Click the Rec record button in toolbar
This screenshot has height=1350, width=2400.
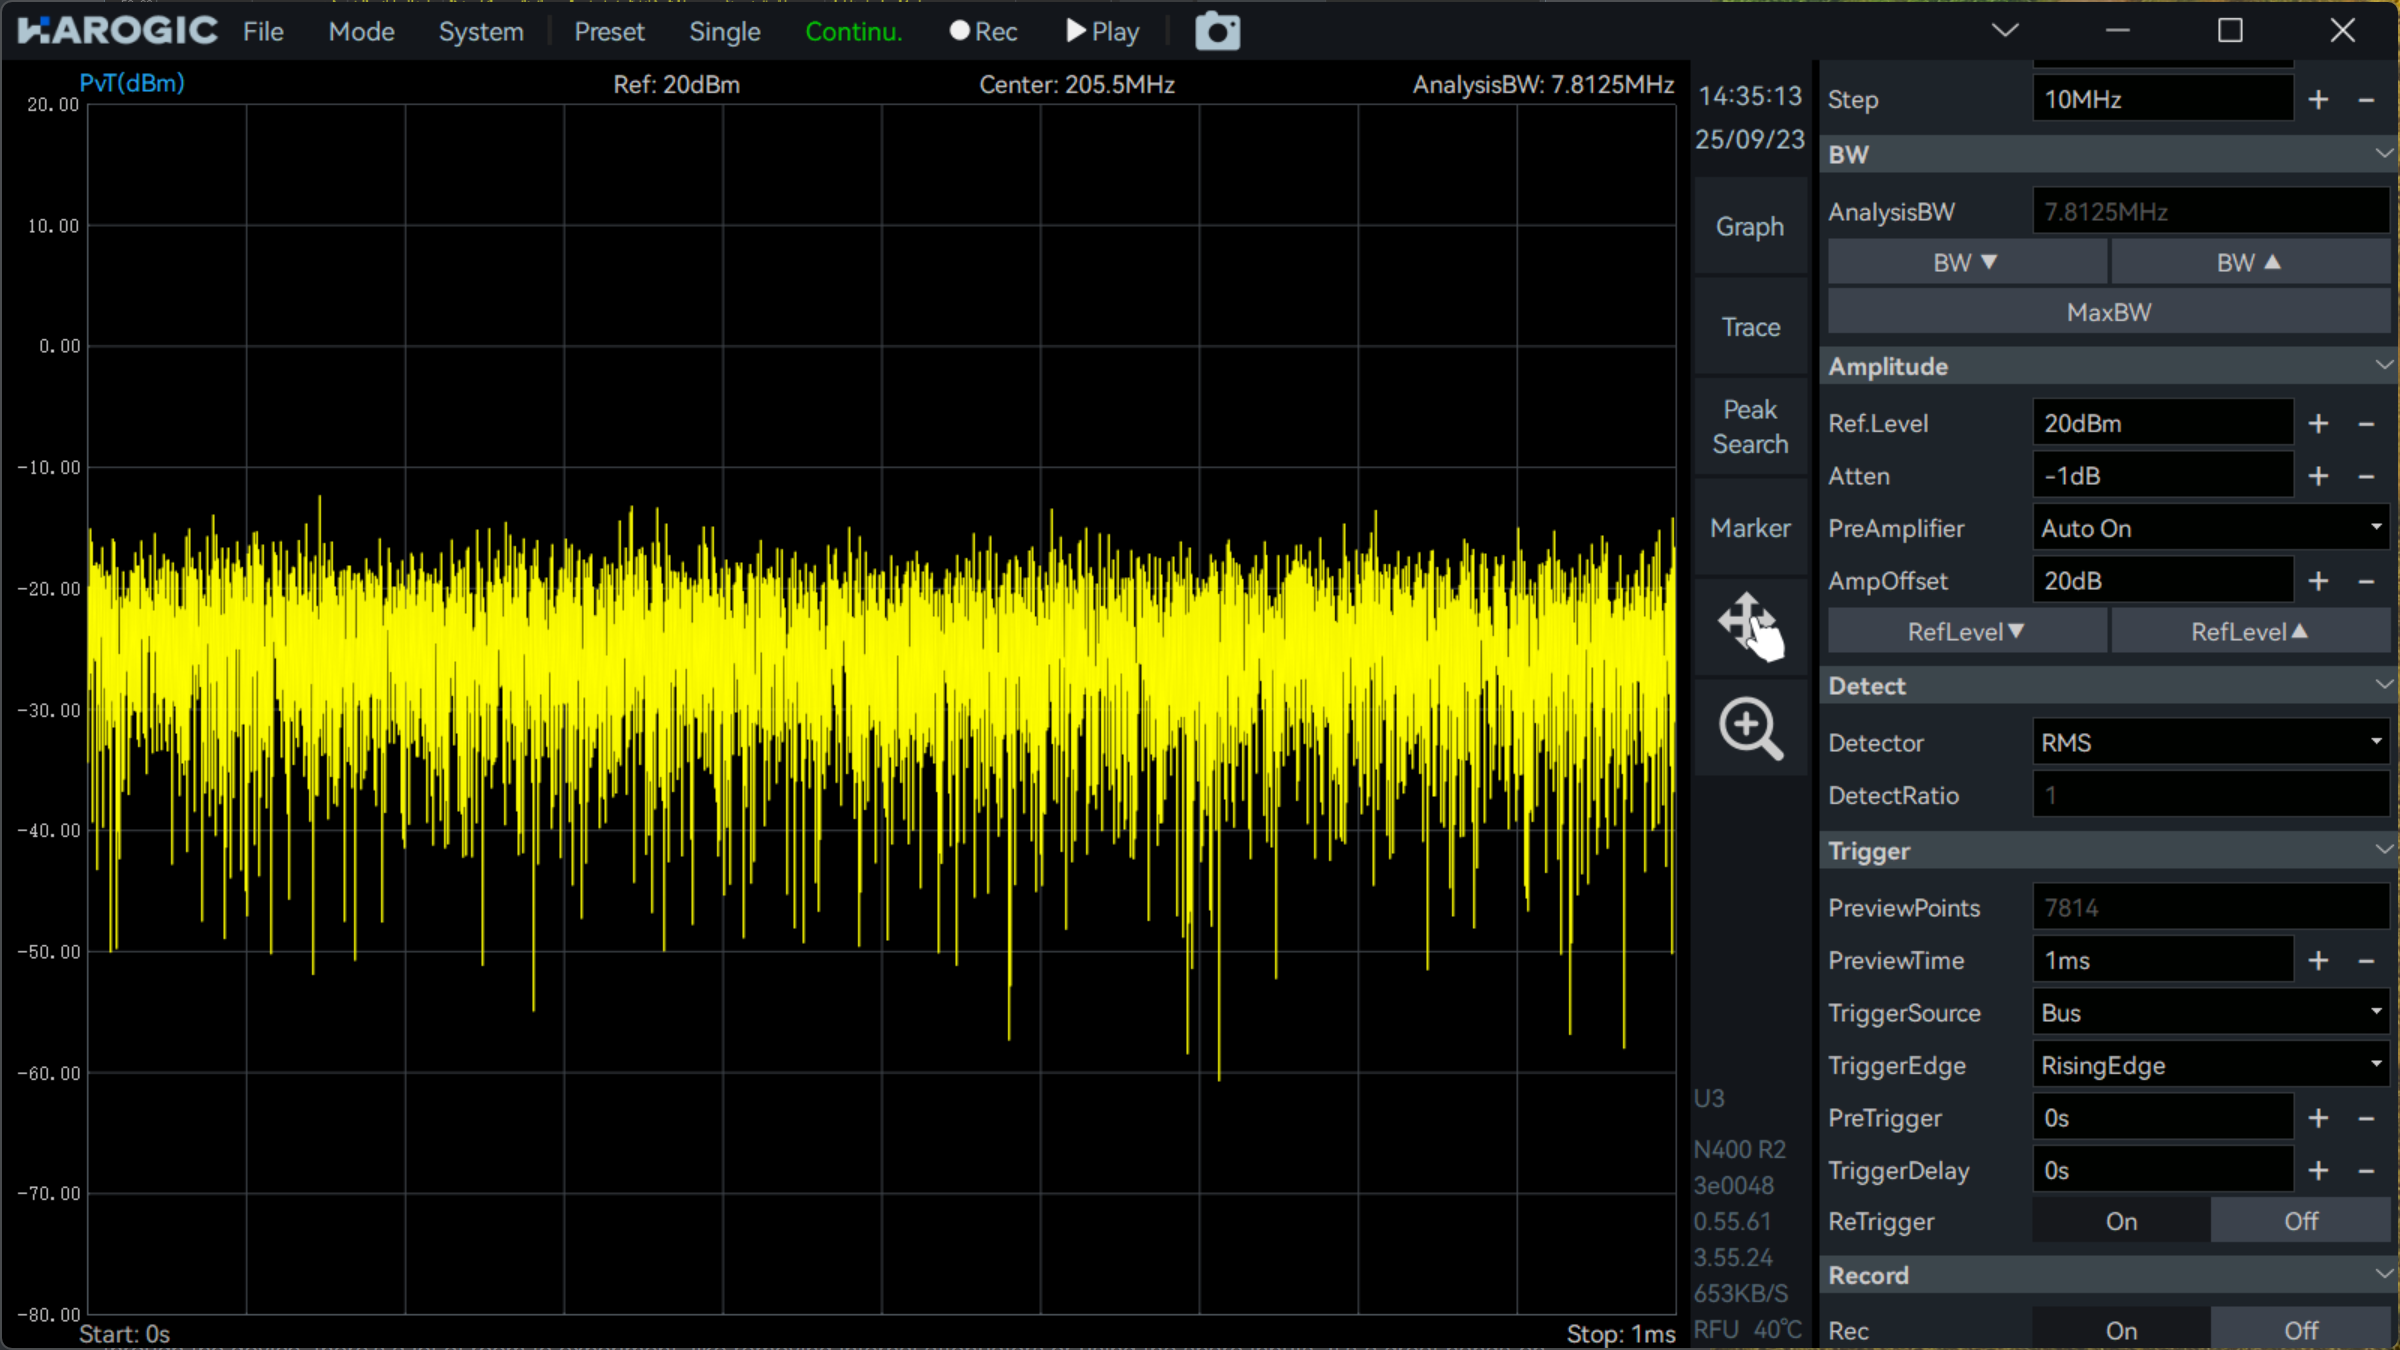[x=983, y=32]
